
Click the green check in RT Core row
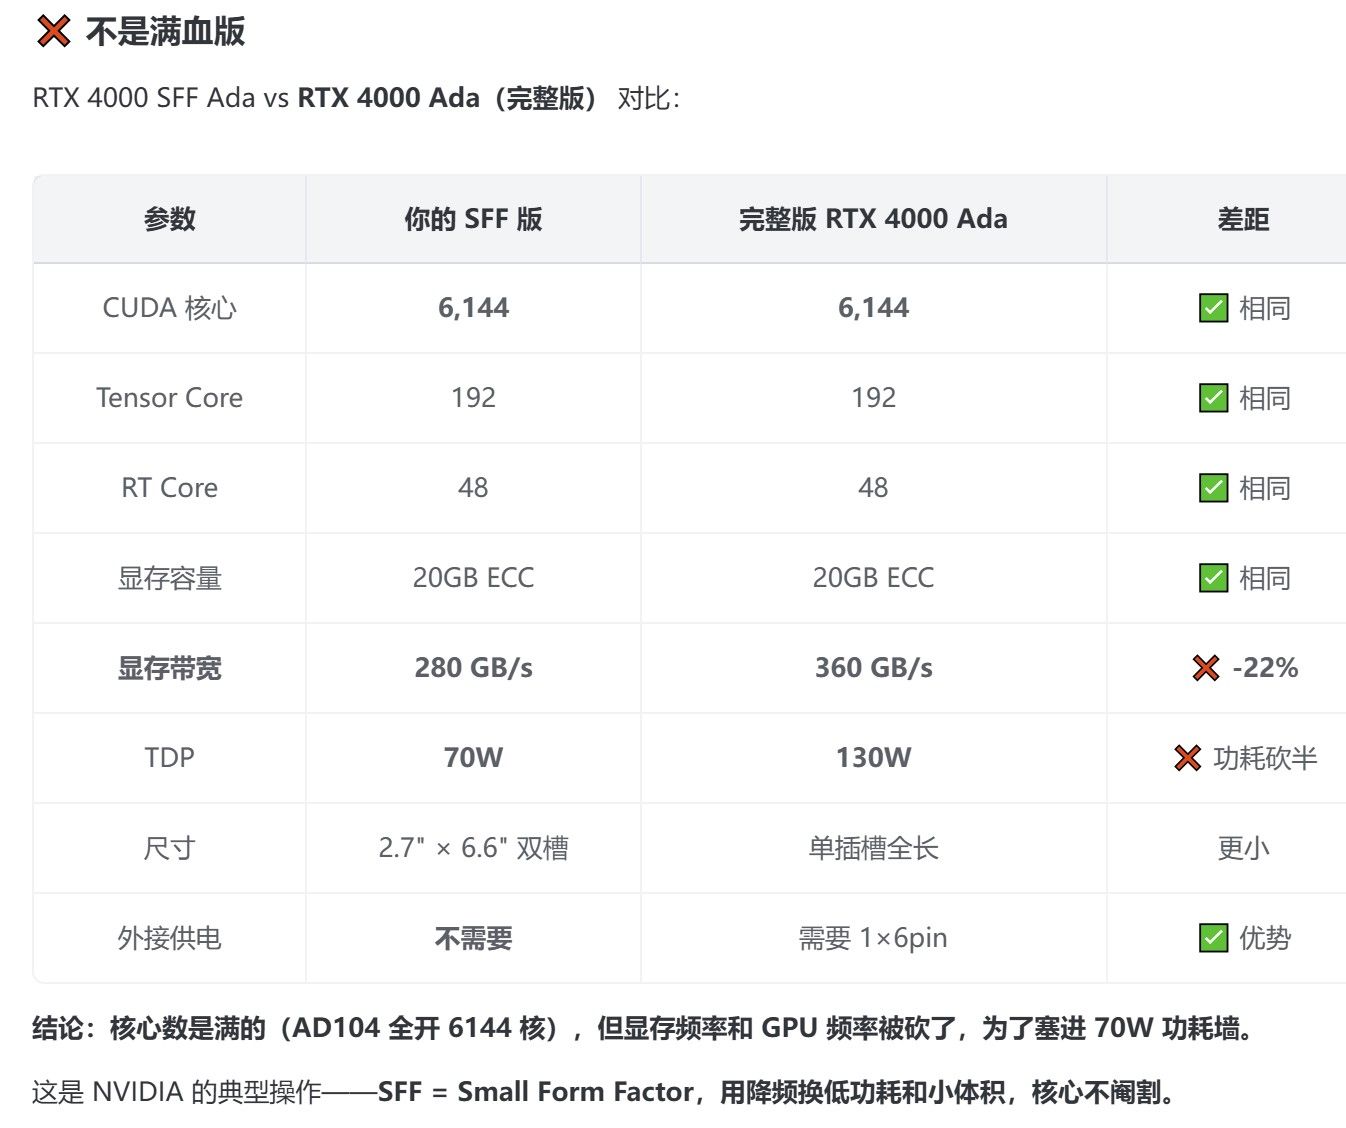point(1213,488)
